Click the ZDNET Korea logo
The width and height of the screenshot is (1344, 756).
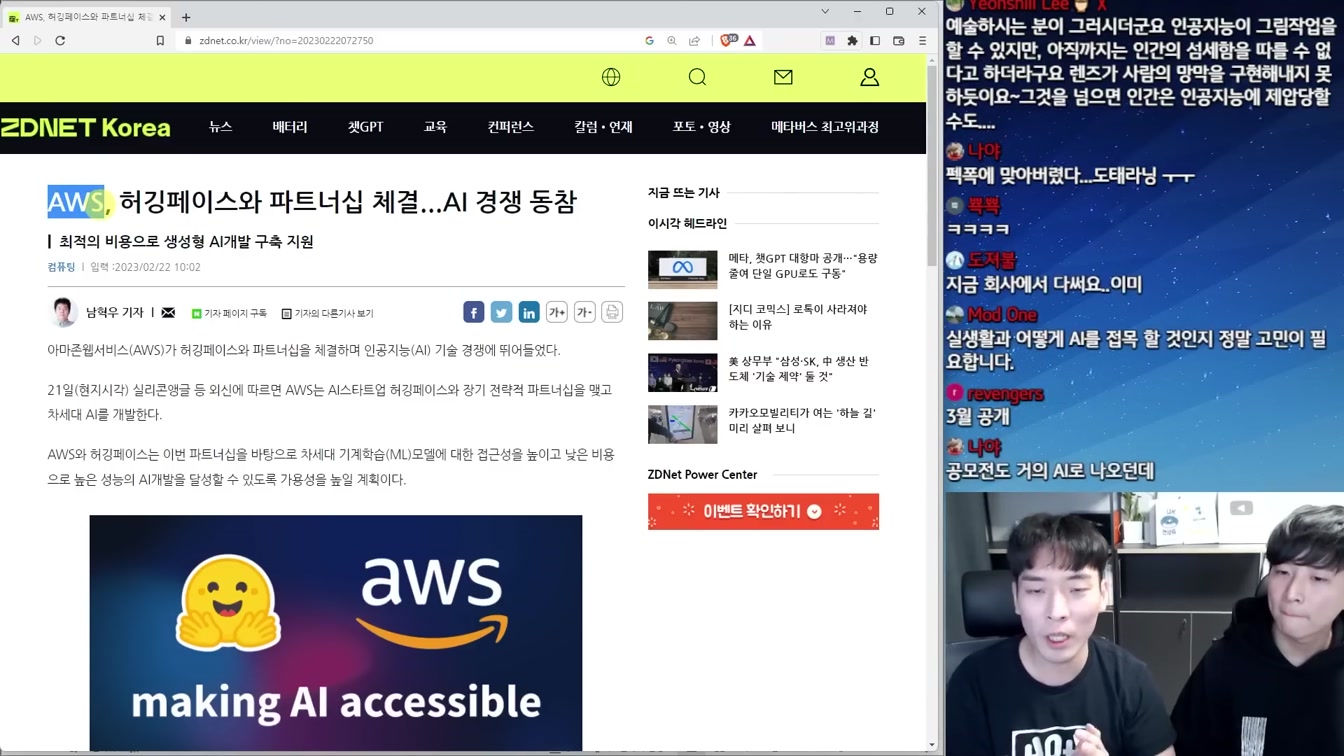(86, 128)
